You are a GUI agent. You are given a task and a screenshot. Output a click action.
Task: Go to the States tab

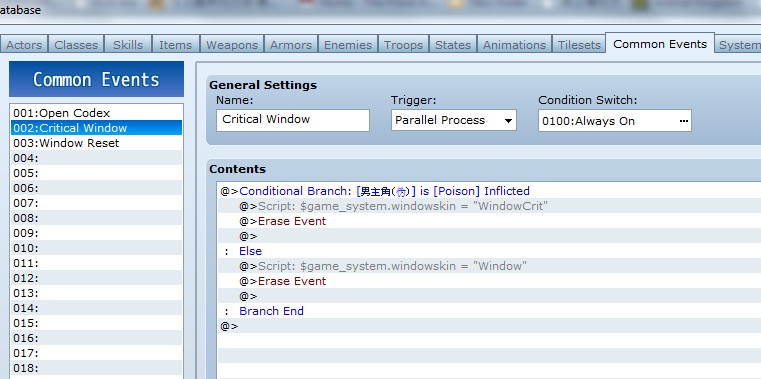(453, 45)
